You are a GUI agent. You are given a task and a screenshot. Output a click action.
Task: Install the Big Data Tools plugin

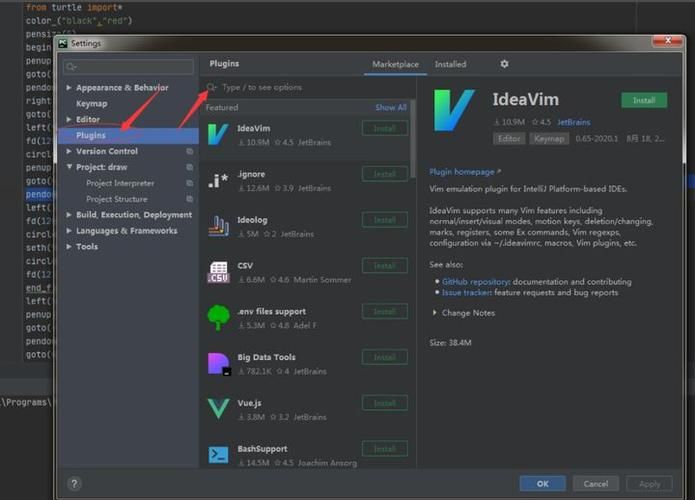click(x=385, y=357)
